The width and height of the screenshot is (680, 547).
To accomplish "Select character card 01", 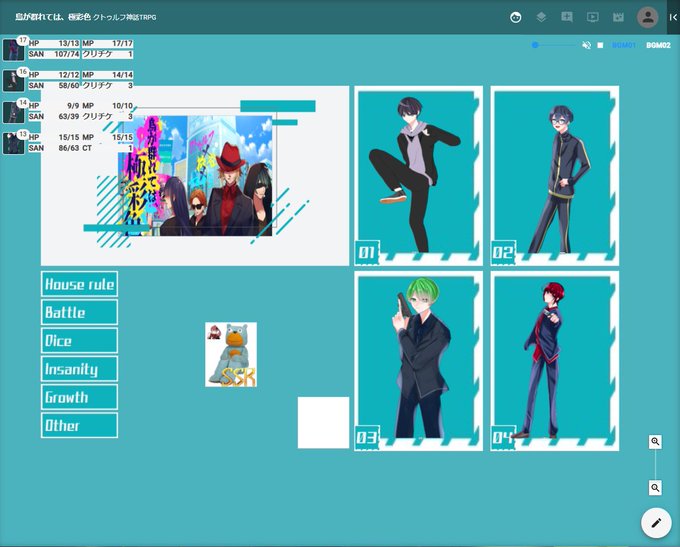I will point(418,176).
